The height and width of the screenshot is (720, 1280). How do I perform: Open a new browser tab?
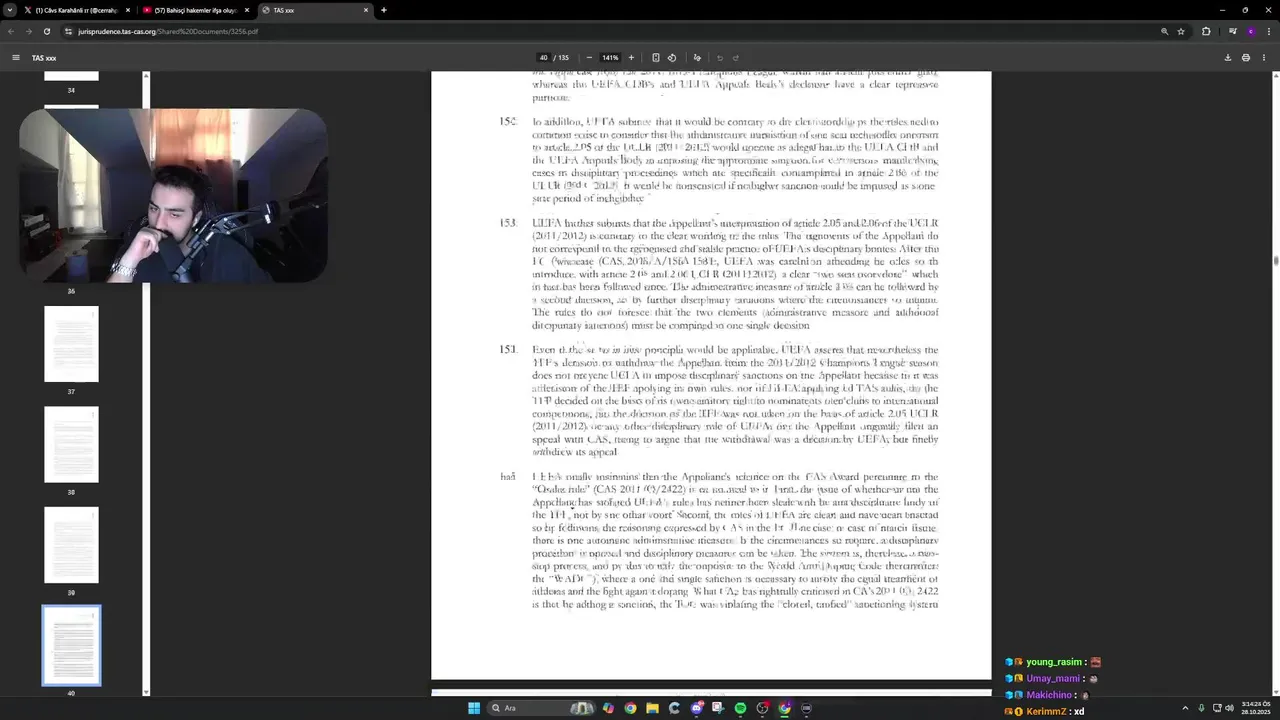[384, 10]
